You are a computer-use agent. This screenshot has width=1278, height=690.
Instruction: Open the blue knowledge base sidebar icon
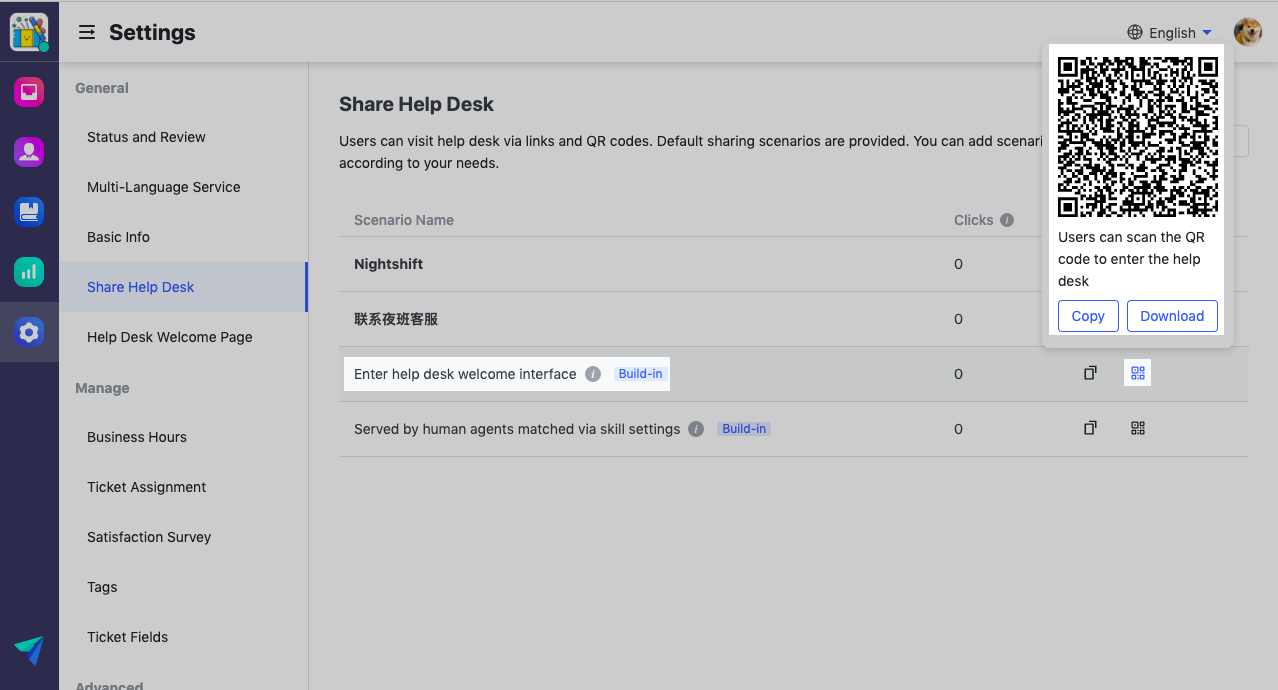tap(29, 212)
